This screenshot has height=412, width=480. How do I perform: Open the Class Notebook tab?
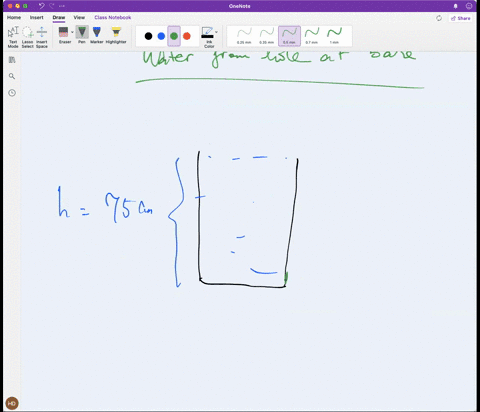pos(113,18)
